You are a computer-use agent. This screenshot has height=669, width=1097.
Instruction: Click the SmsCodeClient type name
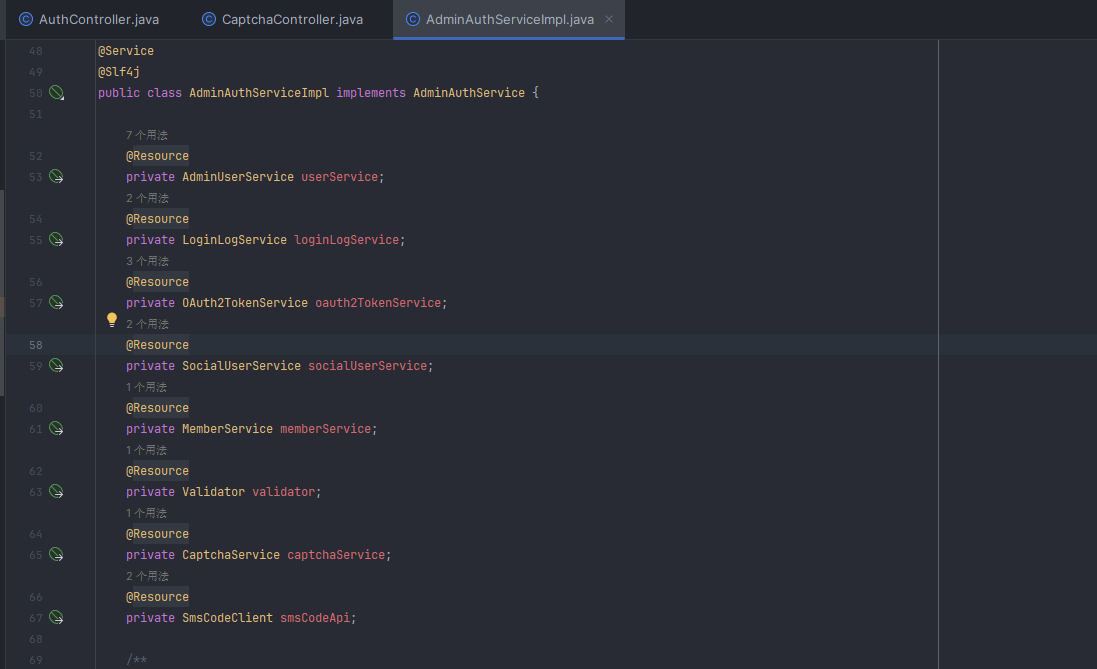(x=227, y=618)
